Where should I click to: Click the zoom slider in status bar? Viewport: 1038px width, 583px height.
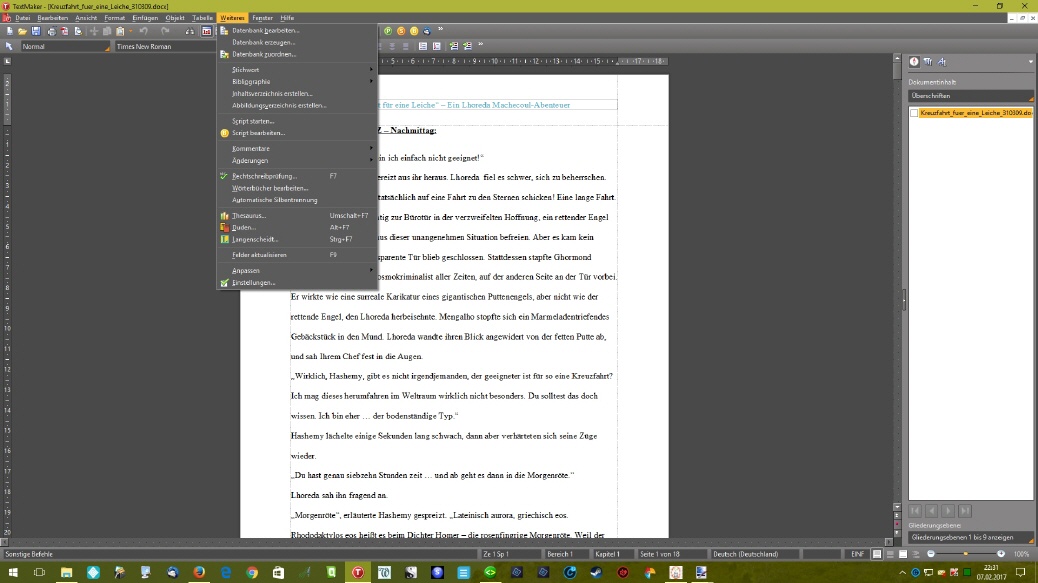(x=966, y=553)
